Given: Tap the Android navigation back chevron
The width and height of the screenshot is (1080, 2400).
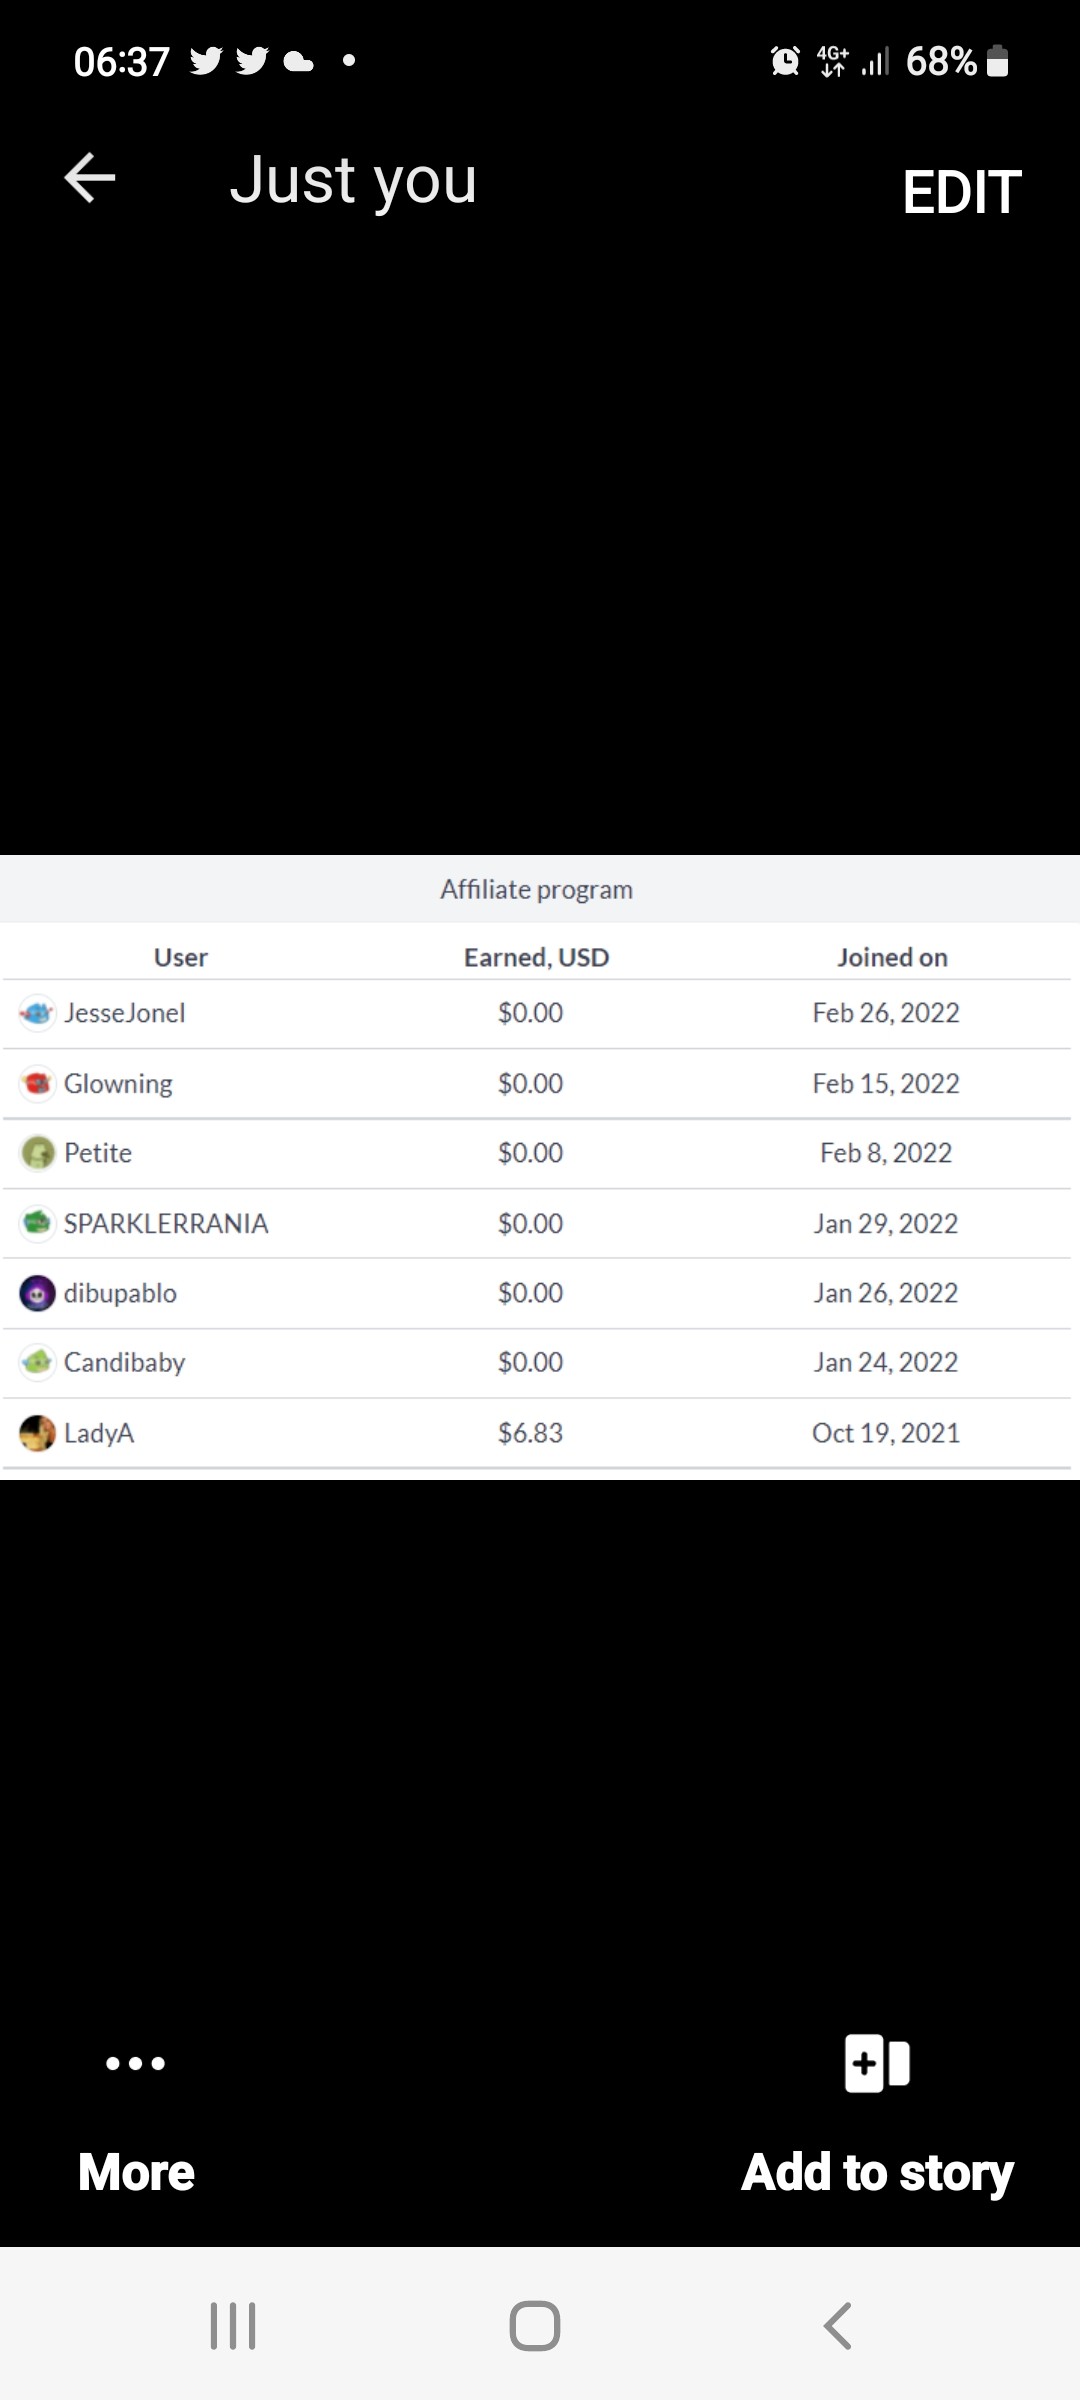Looking at the screenshot, I should click(838, 2325).
